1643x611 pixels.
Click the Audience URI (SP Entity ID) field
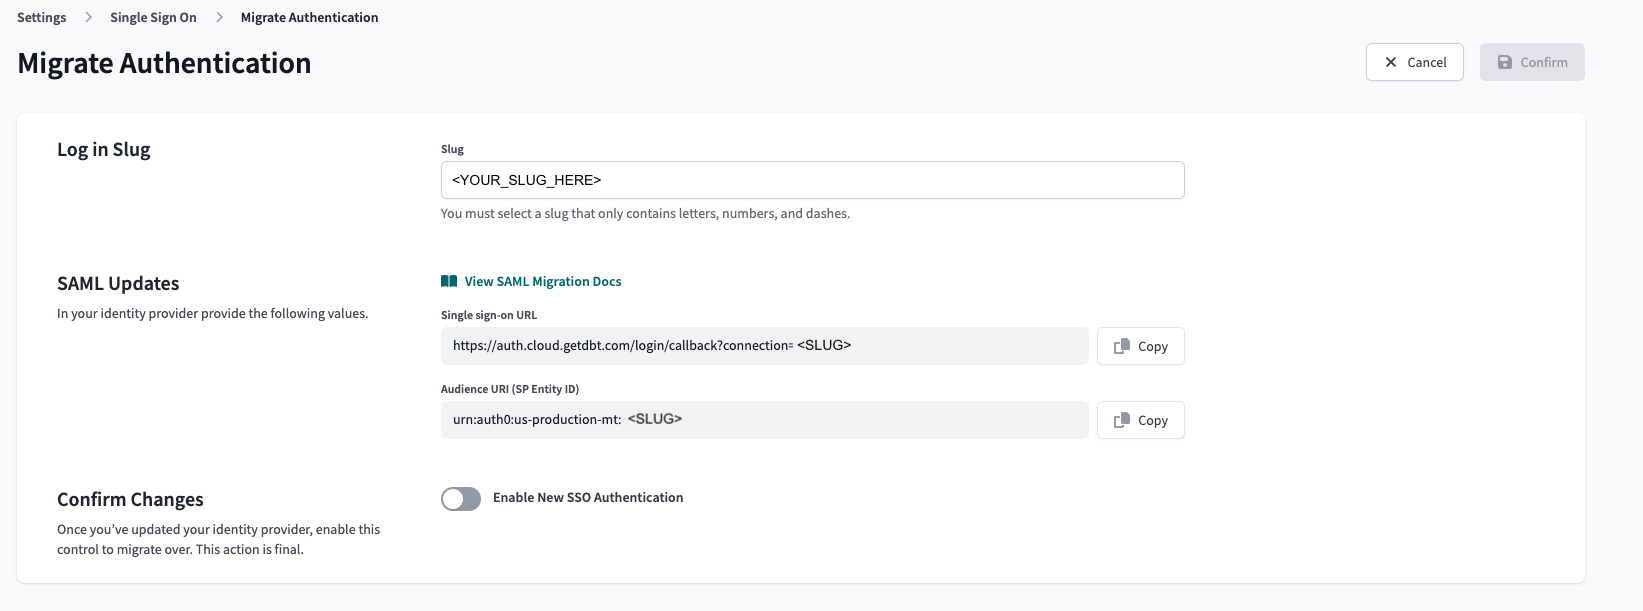pyautogui.click(x=764, y=420)
